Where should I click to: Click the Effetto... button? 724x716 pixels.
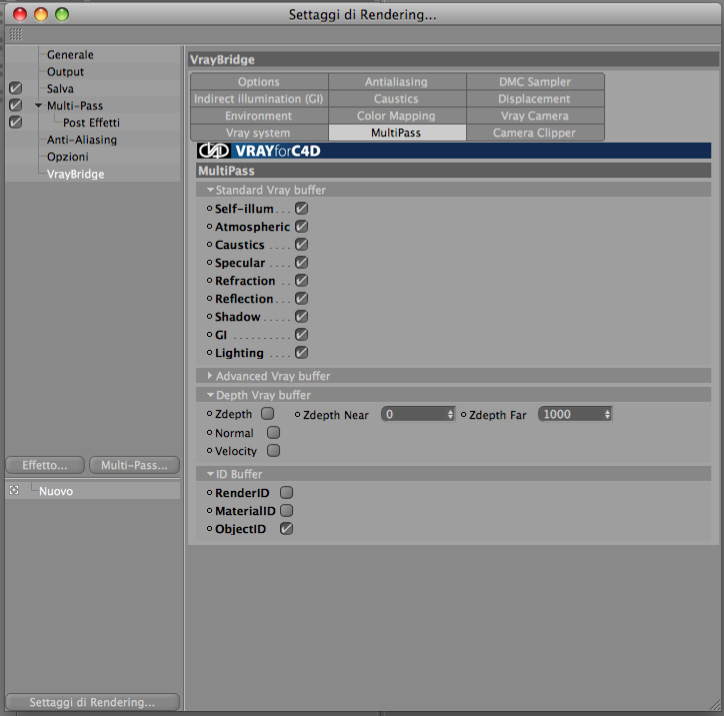click(45, 465)
